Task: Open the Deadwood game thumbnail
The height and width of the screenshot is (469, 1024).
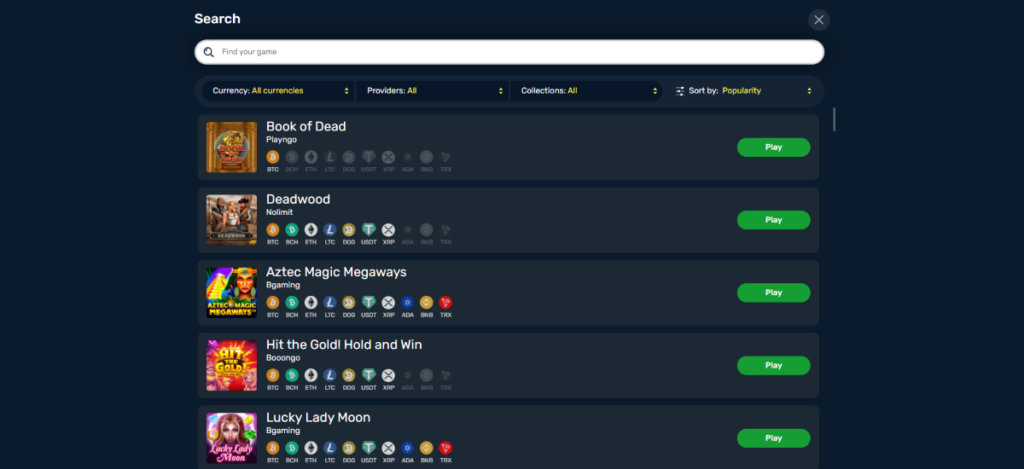Action: (x=232, y=220)
